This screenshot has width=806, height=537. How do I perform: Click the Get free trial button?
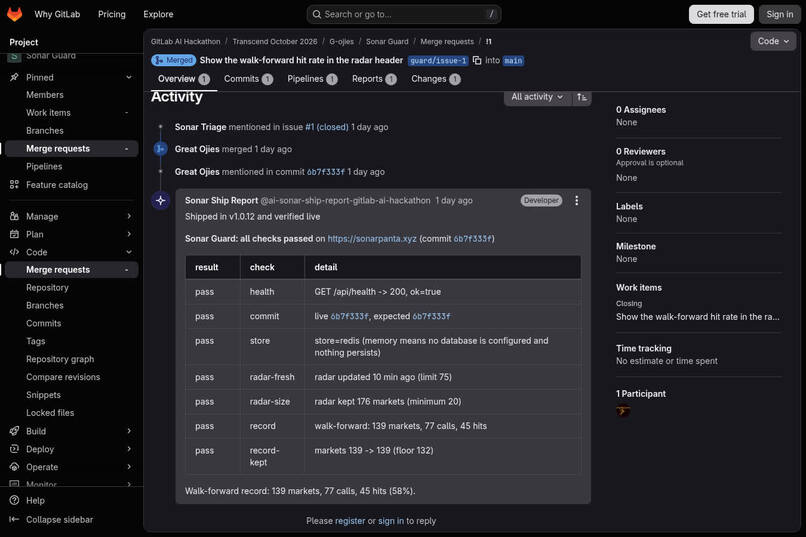(721, 14)
